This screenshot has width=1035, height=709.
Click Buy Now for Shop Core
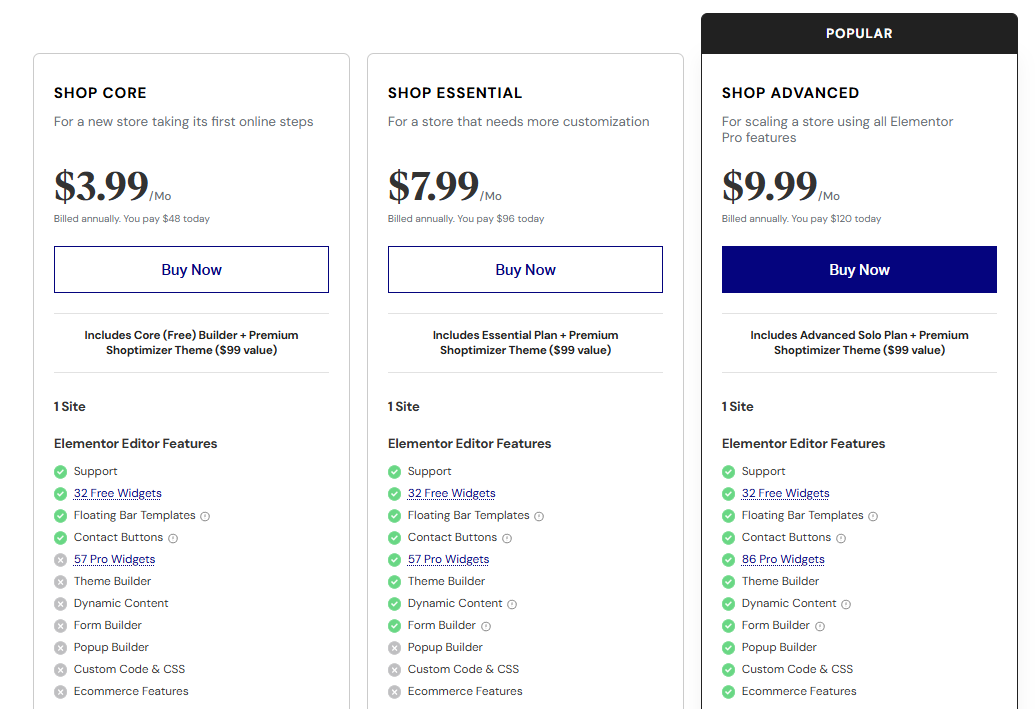click(x=191, y=269)
